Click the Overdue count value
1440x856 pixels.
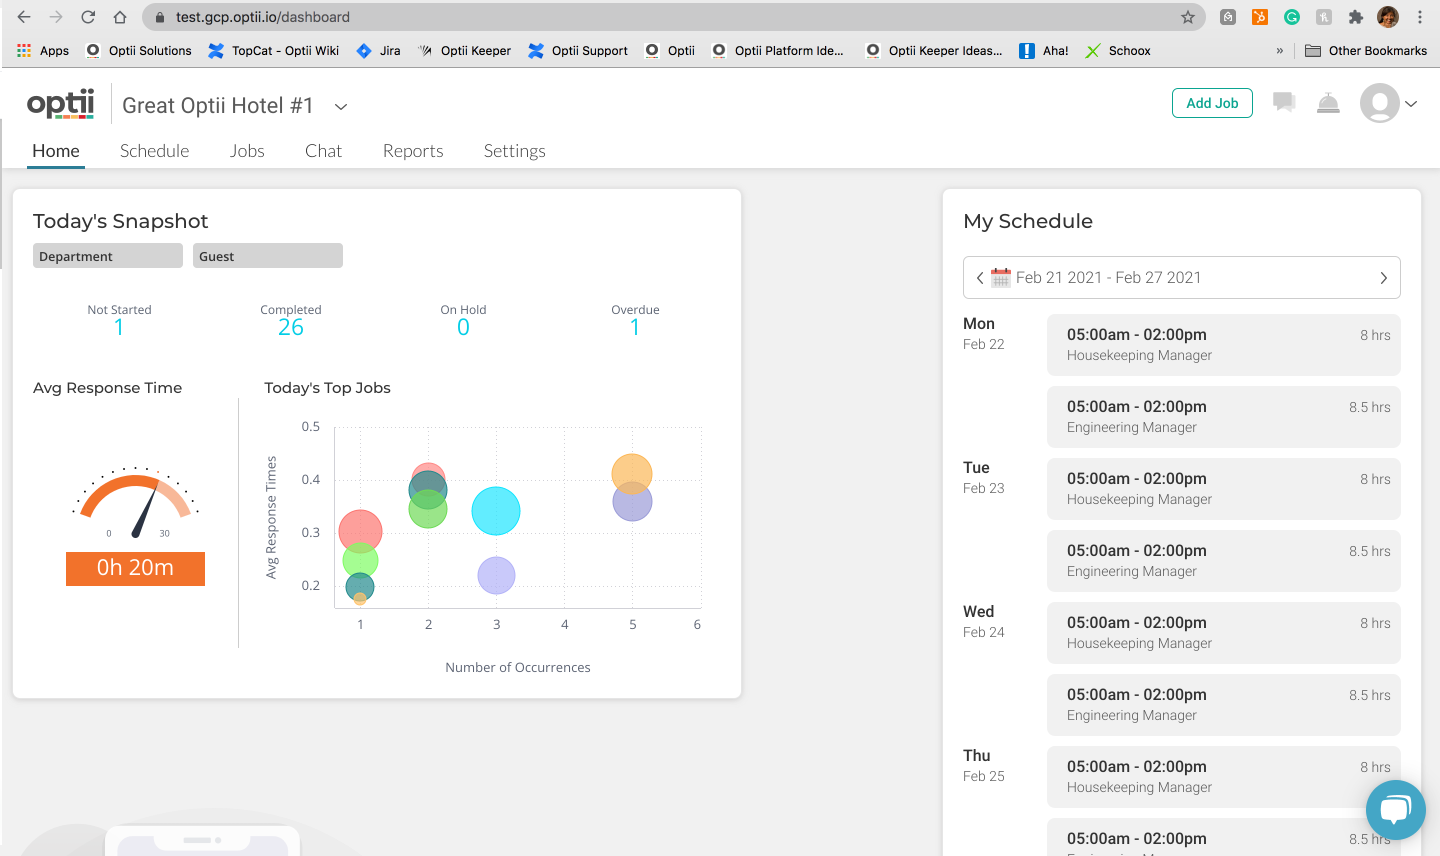click(x=635, y=328)
